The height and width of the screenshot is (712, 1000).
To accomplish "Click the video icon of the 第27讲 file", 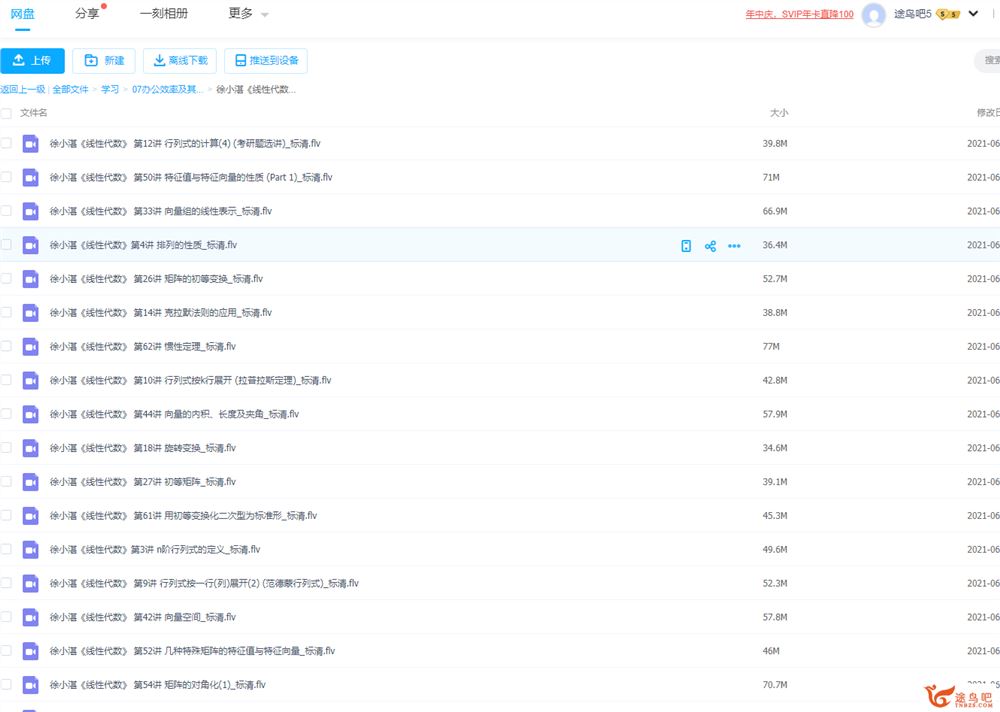I will (x=31, y=482).
